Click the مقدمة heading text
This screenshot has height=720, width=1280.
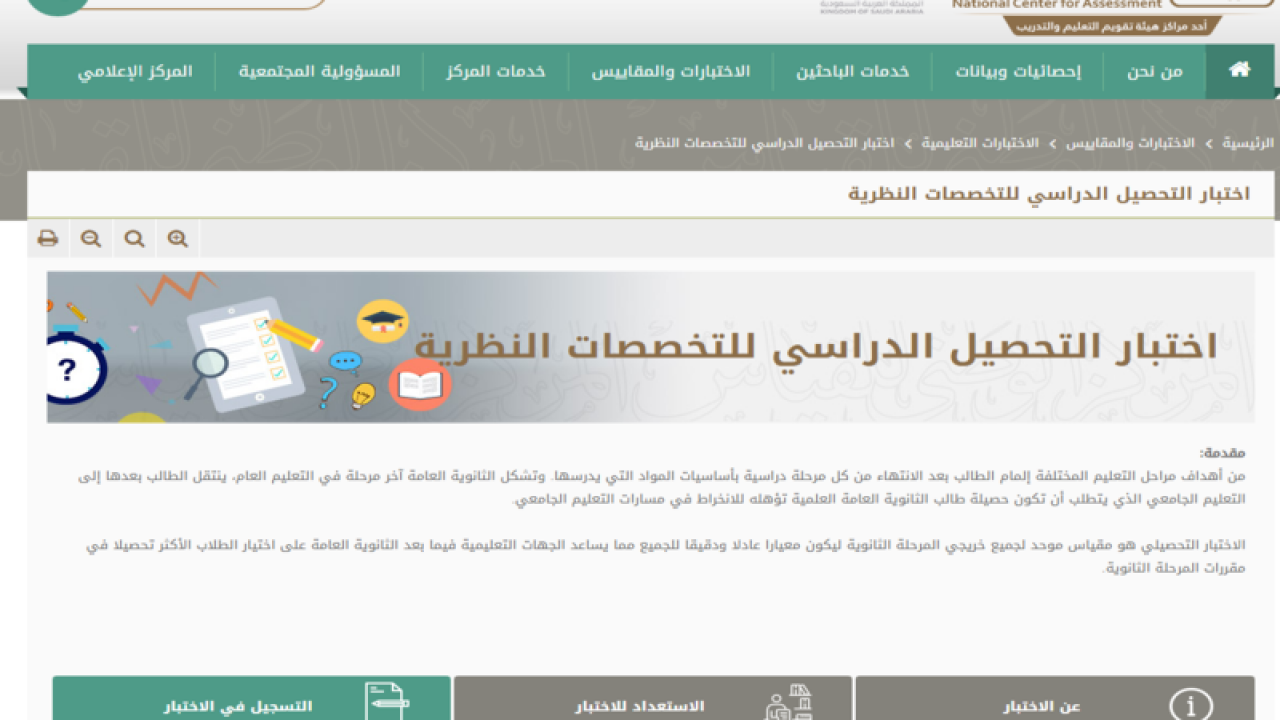point(1222,453)
